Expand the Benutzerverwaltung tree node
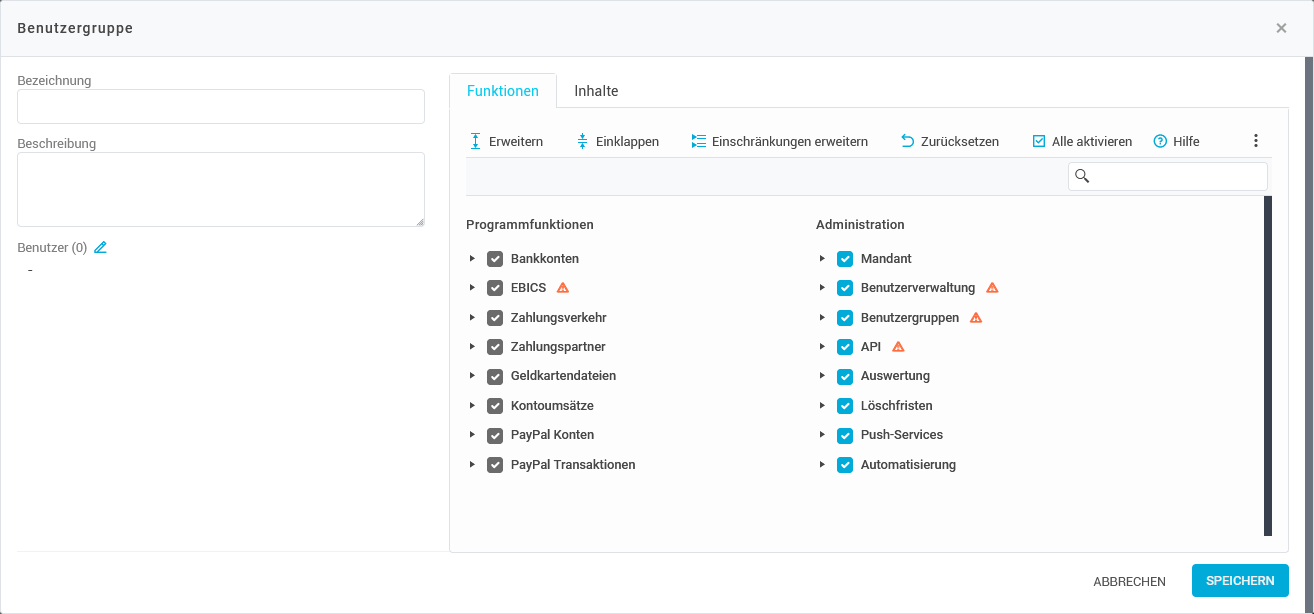This screenshot has width=1314, height=614. pos(822,288)
